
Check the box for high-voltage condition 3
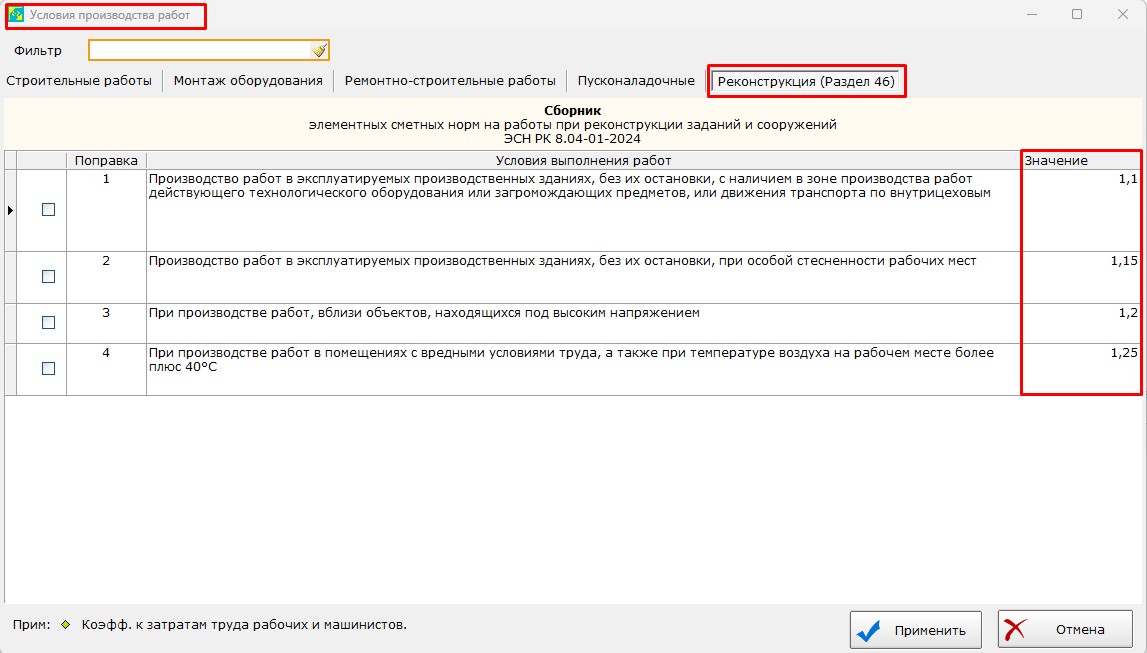tap(48, 323)
